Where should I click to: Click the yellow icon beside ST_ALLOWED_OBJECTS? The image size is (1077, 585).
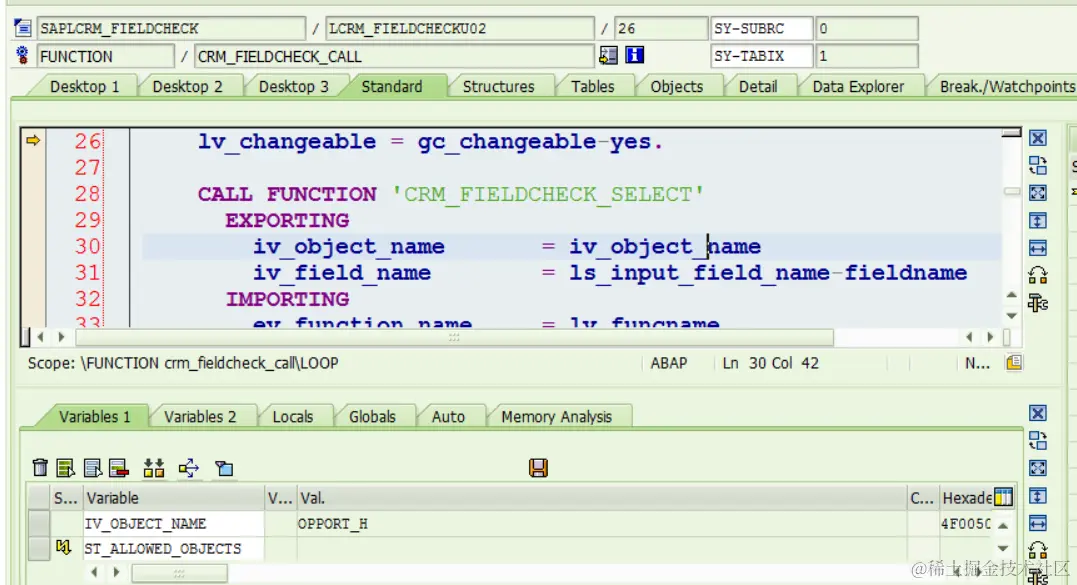[63, 547]
